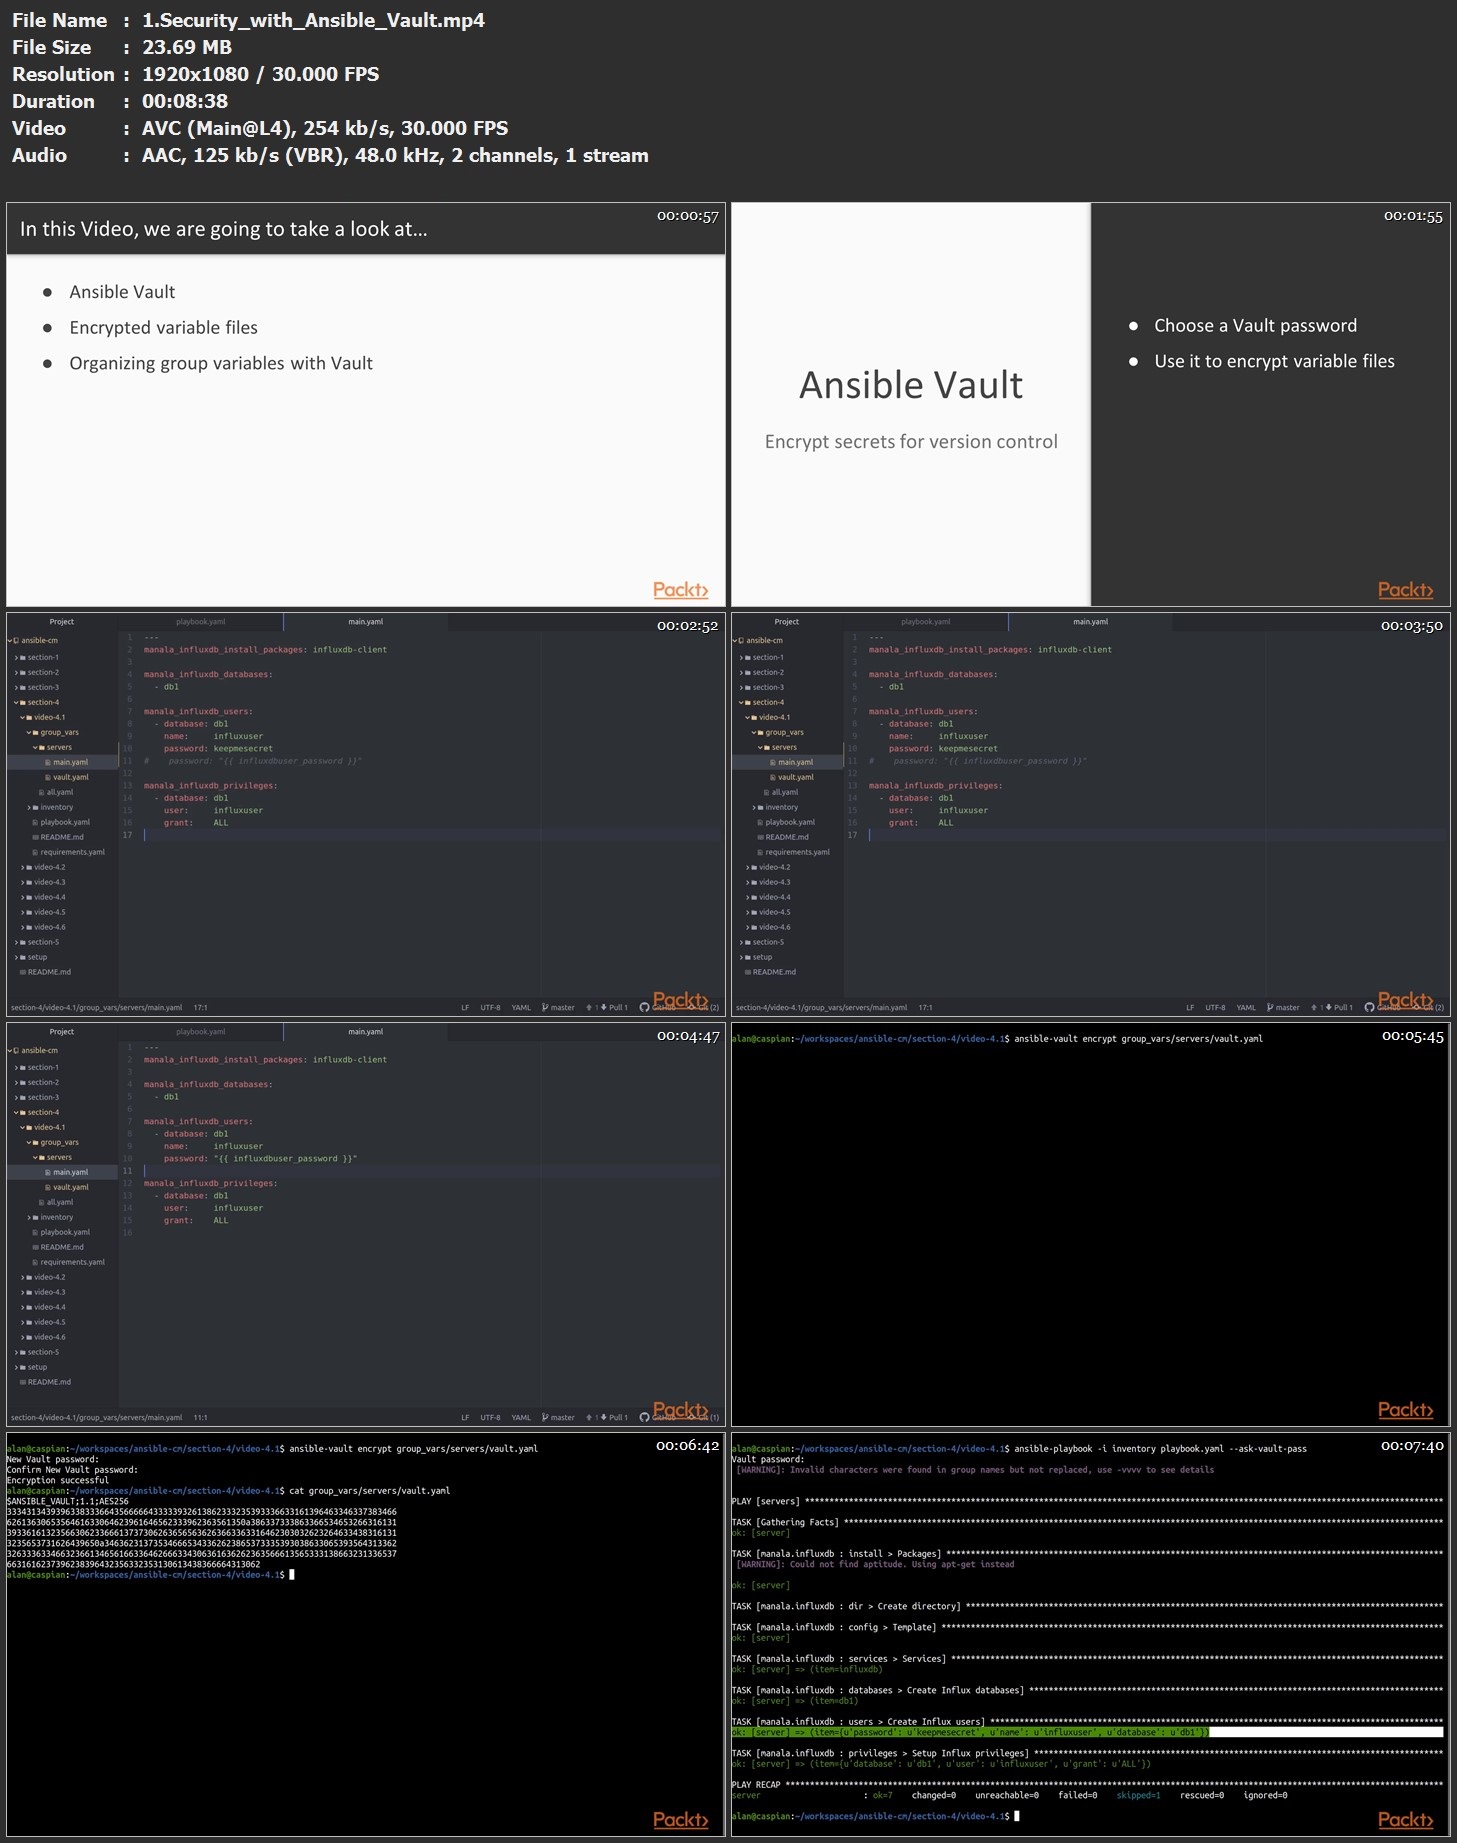Viewport: 1457px width, 1843px height.
Task: In 00:02:52 frame, click all.yaml file icon
Action: click(42, 793)
